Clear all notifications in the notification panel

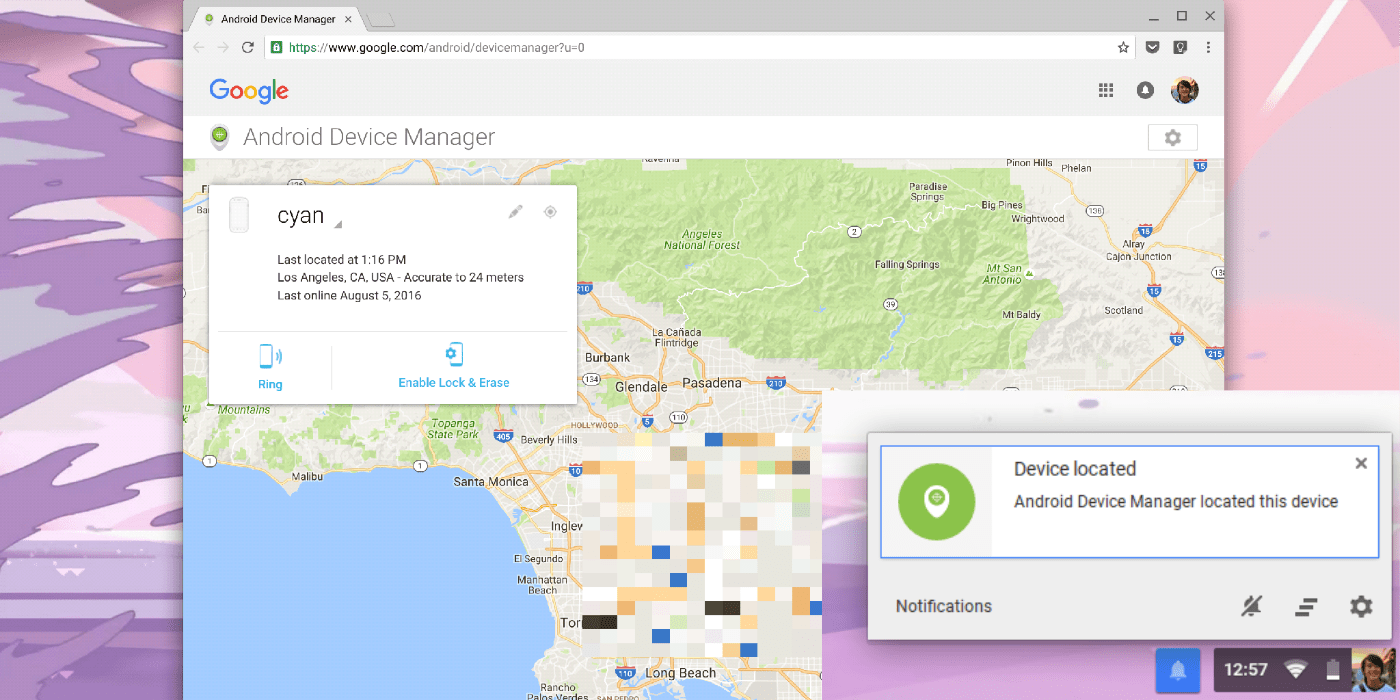pyautogui.click(x=1306, y=606)
